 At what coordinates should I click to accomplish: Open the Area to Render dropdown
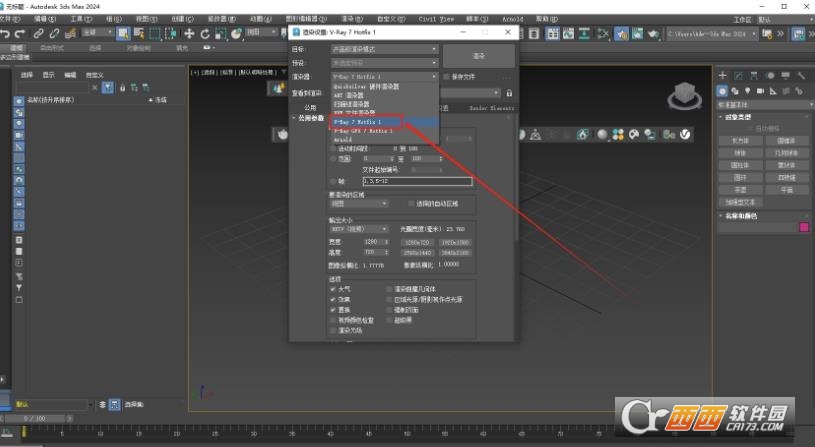coord(359,203)
